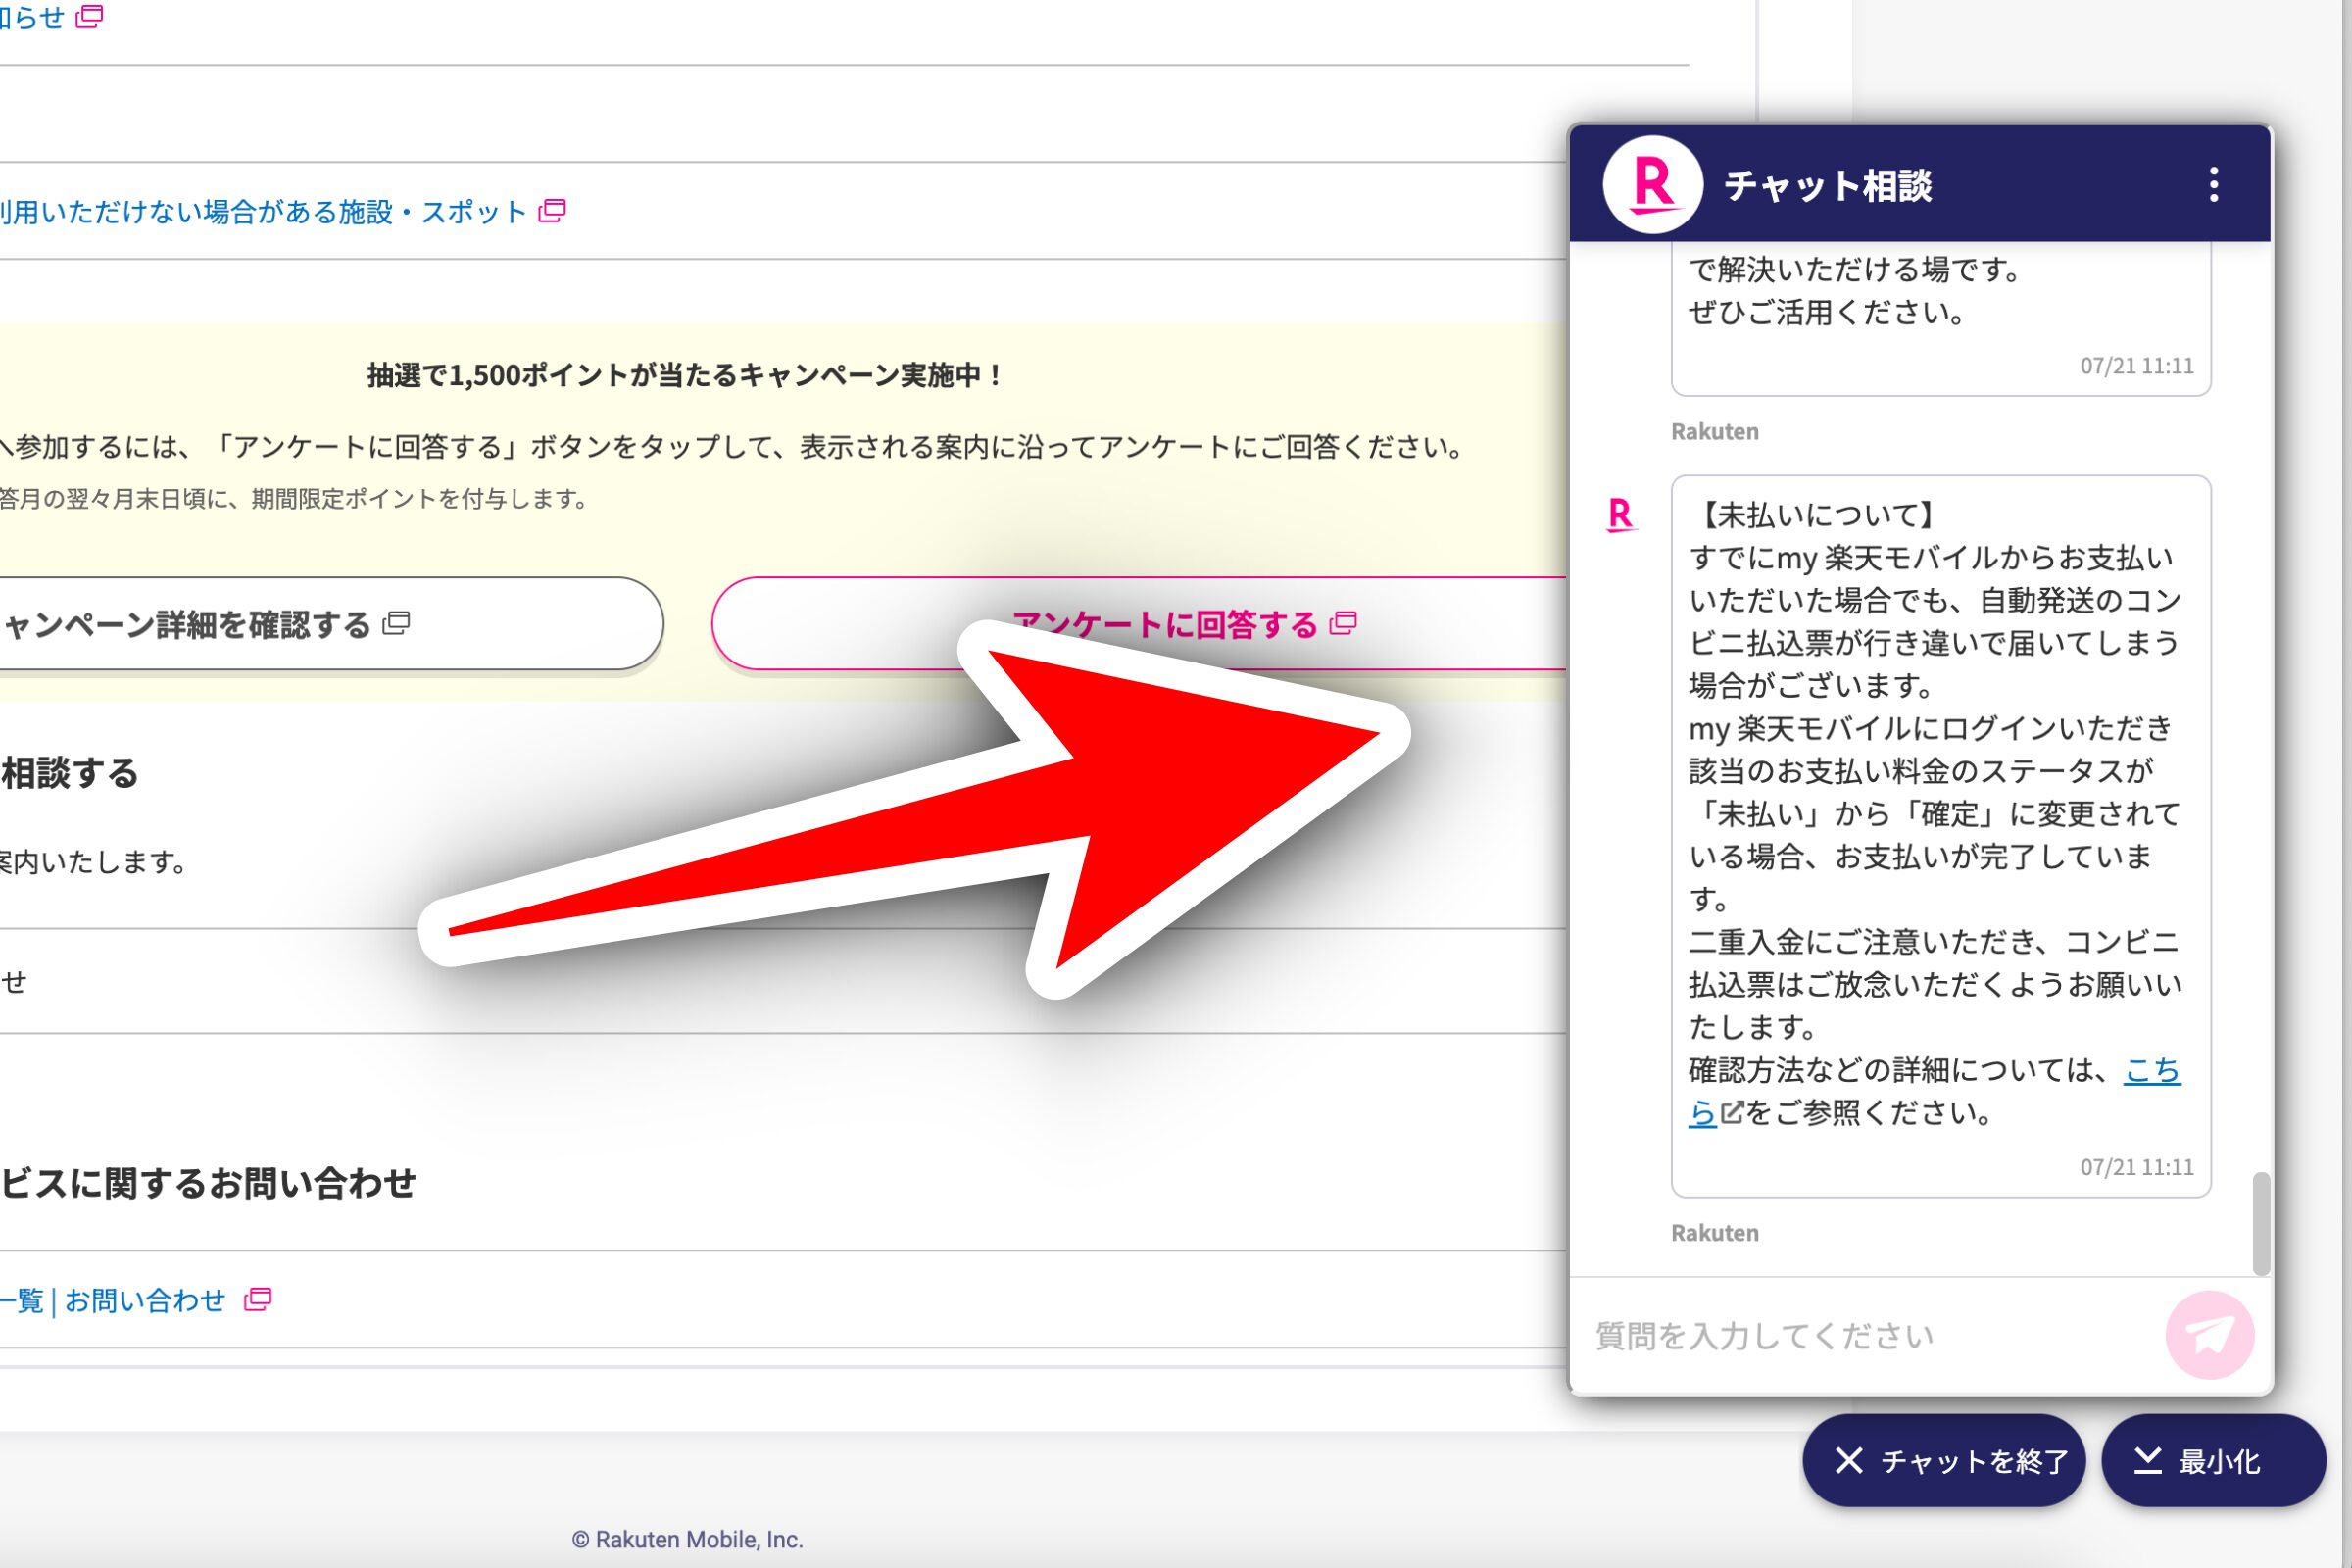2352x1568 pixels.
Task: Open the chat options three-dot menu
Action: point(2214,185)
